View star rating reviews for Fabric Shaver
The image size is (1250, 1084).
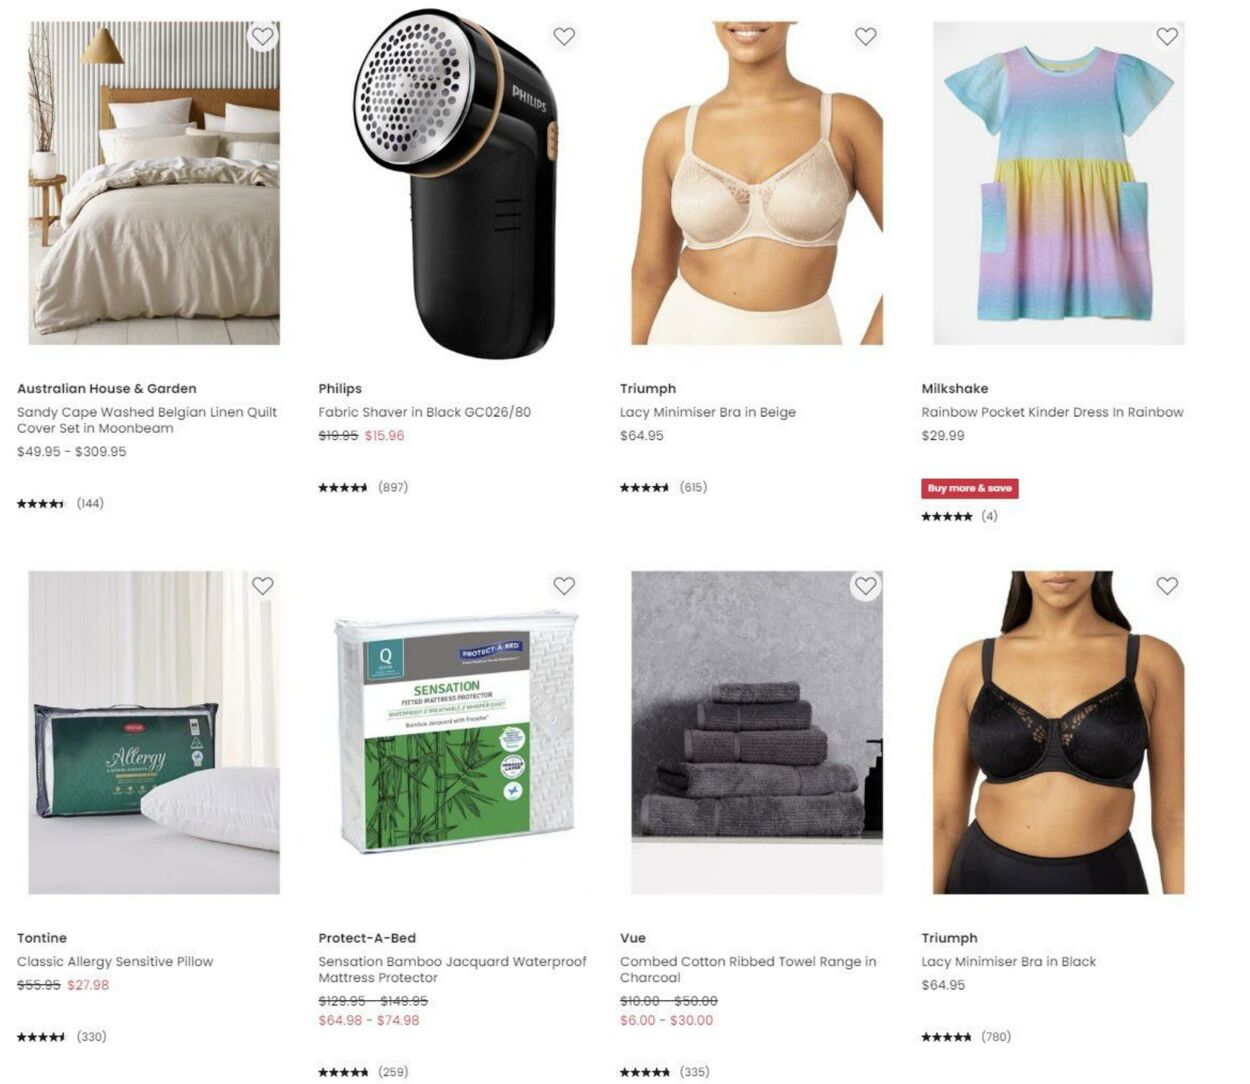pyautogui.click(x=364, y=488)
